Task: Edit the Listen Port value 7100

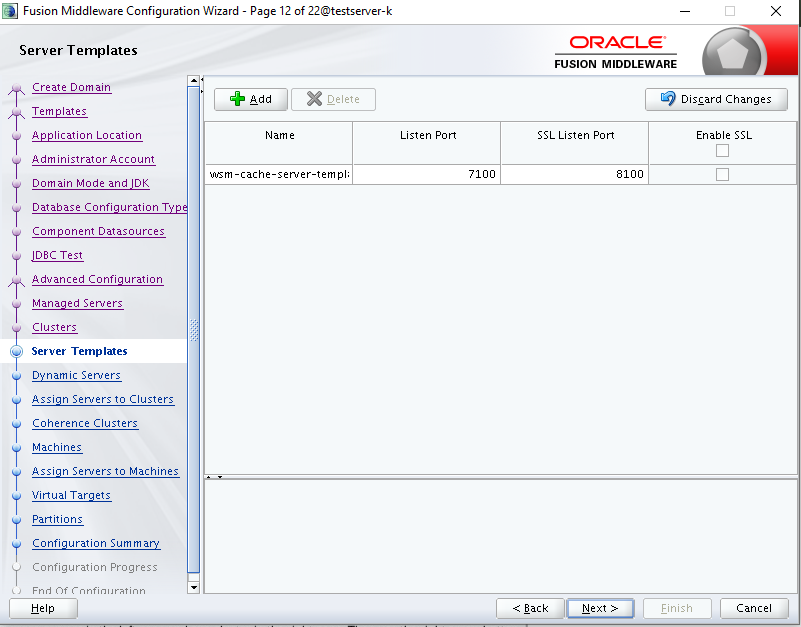Action: click(427, 174)
